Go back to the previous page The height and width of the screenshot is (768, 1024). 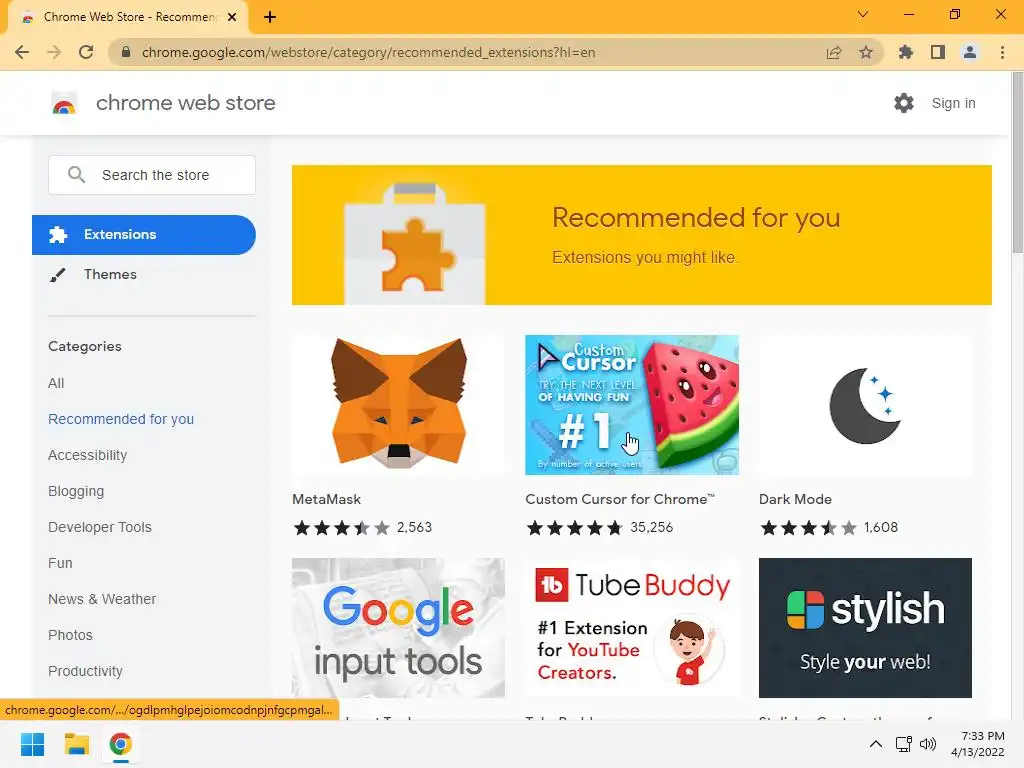[22, 52]
